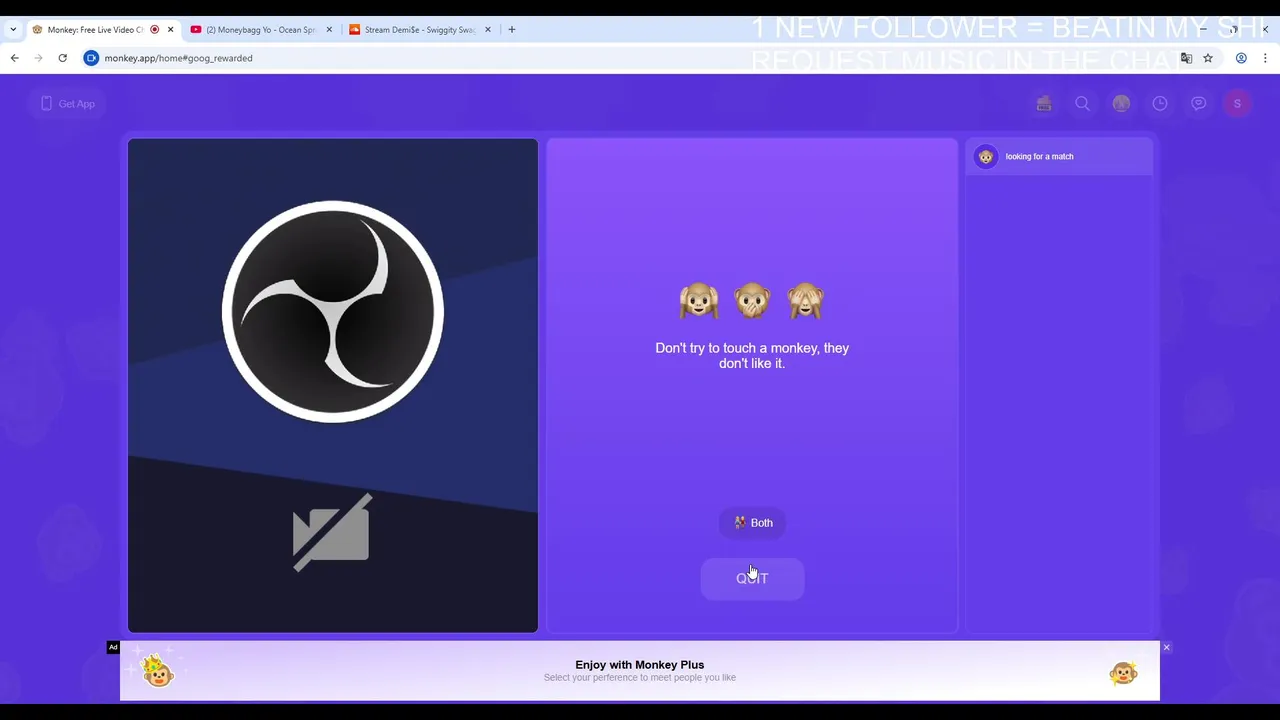The height and width of the screenshot is (720, 1280).
Task: Click the looking for a match status
Action: tap(1039, 157)
